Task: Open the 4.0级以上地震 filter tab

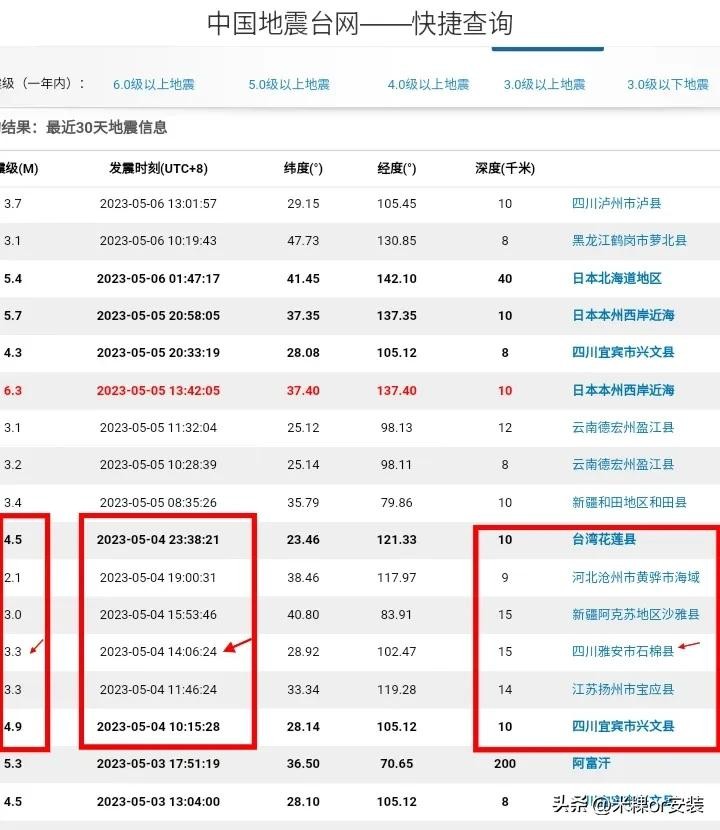Action: [x=429, y=85]
